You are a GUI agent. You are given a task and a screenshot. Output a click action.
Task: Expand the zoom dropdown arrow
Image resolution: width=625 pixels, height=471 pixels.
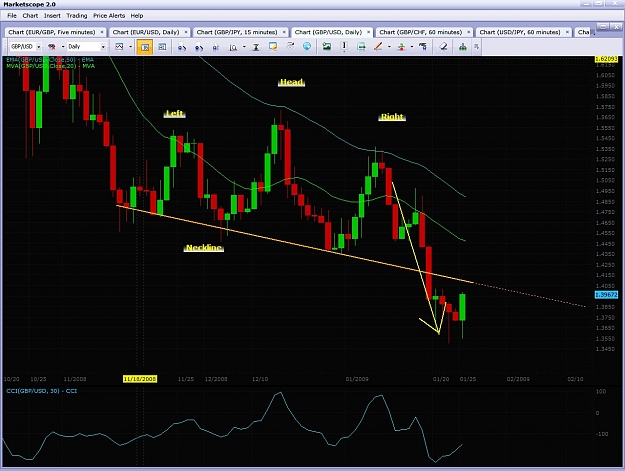tap(244, 47)
